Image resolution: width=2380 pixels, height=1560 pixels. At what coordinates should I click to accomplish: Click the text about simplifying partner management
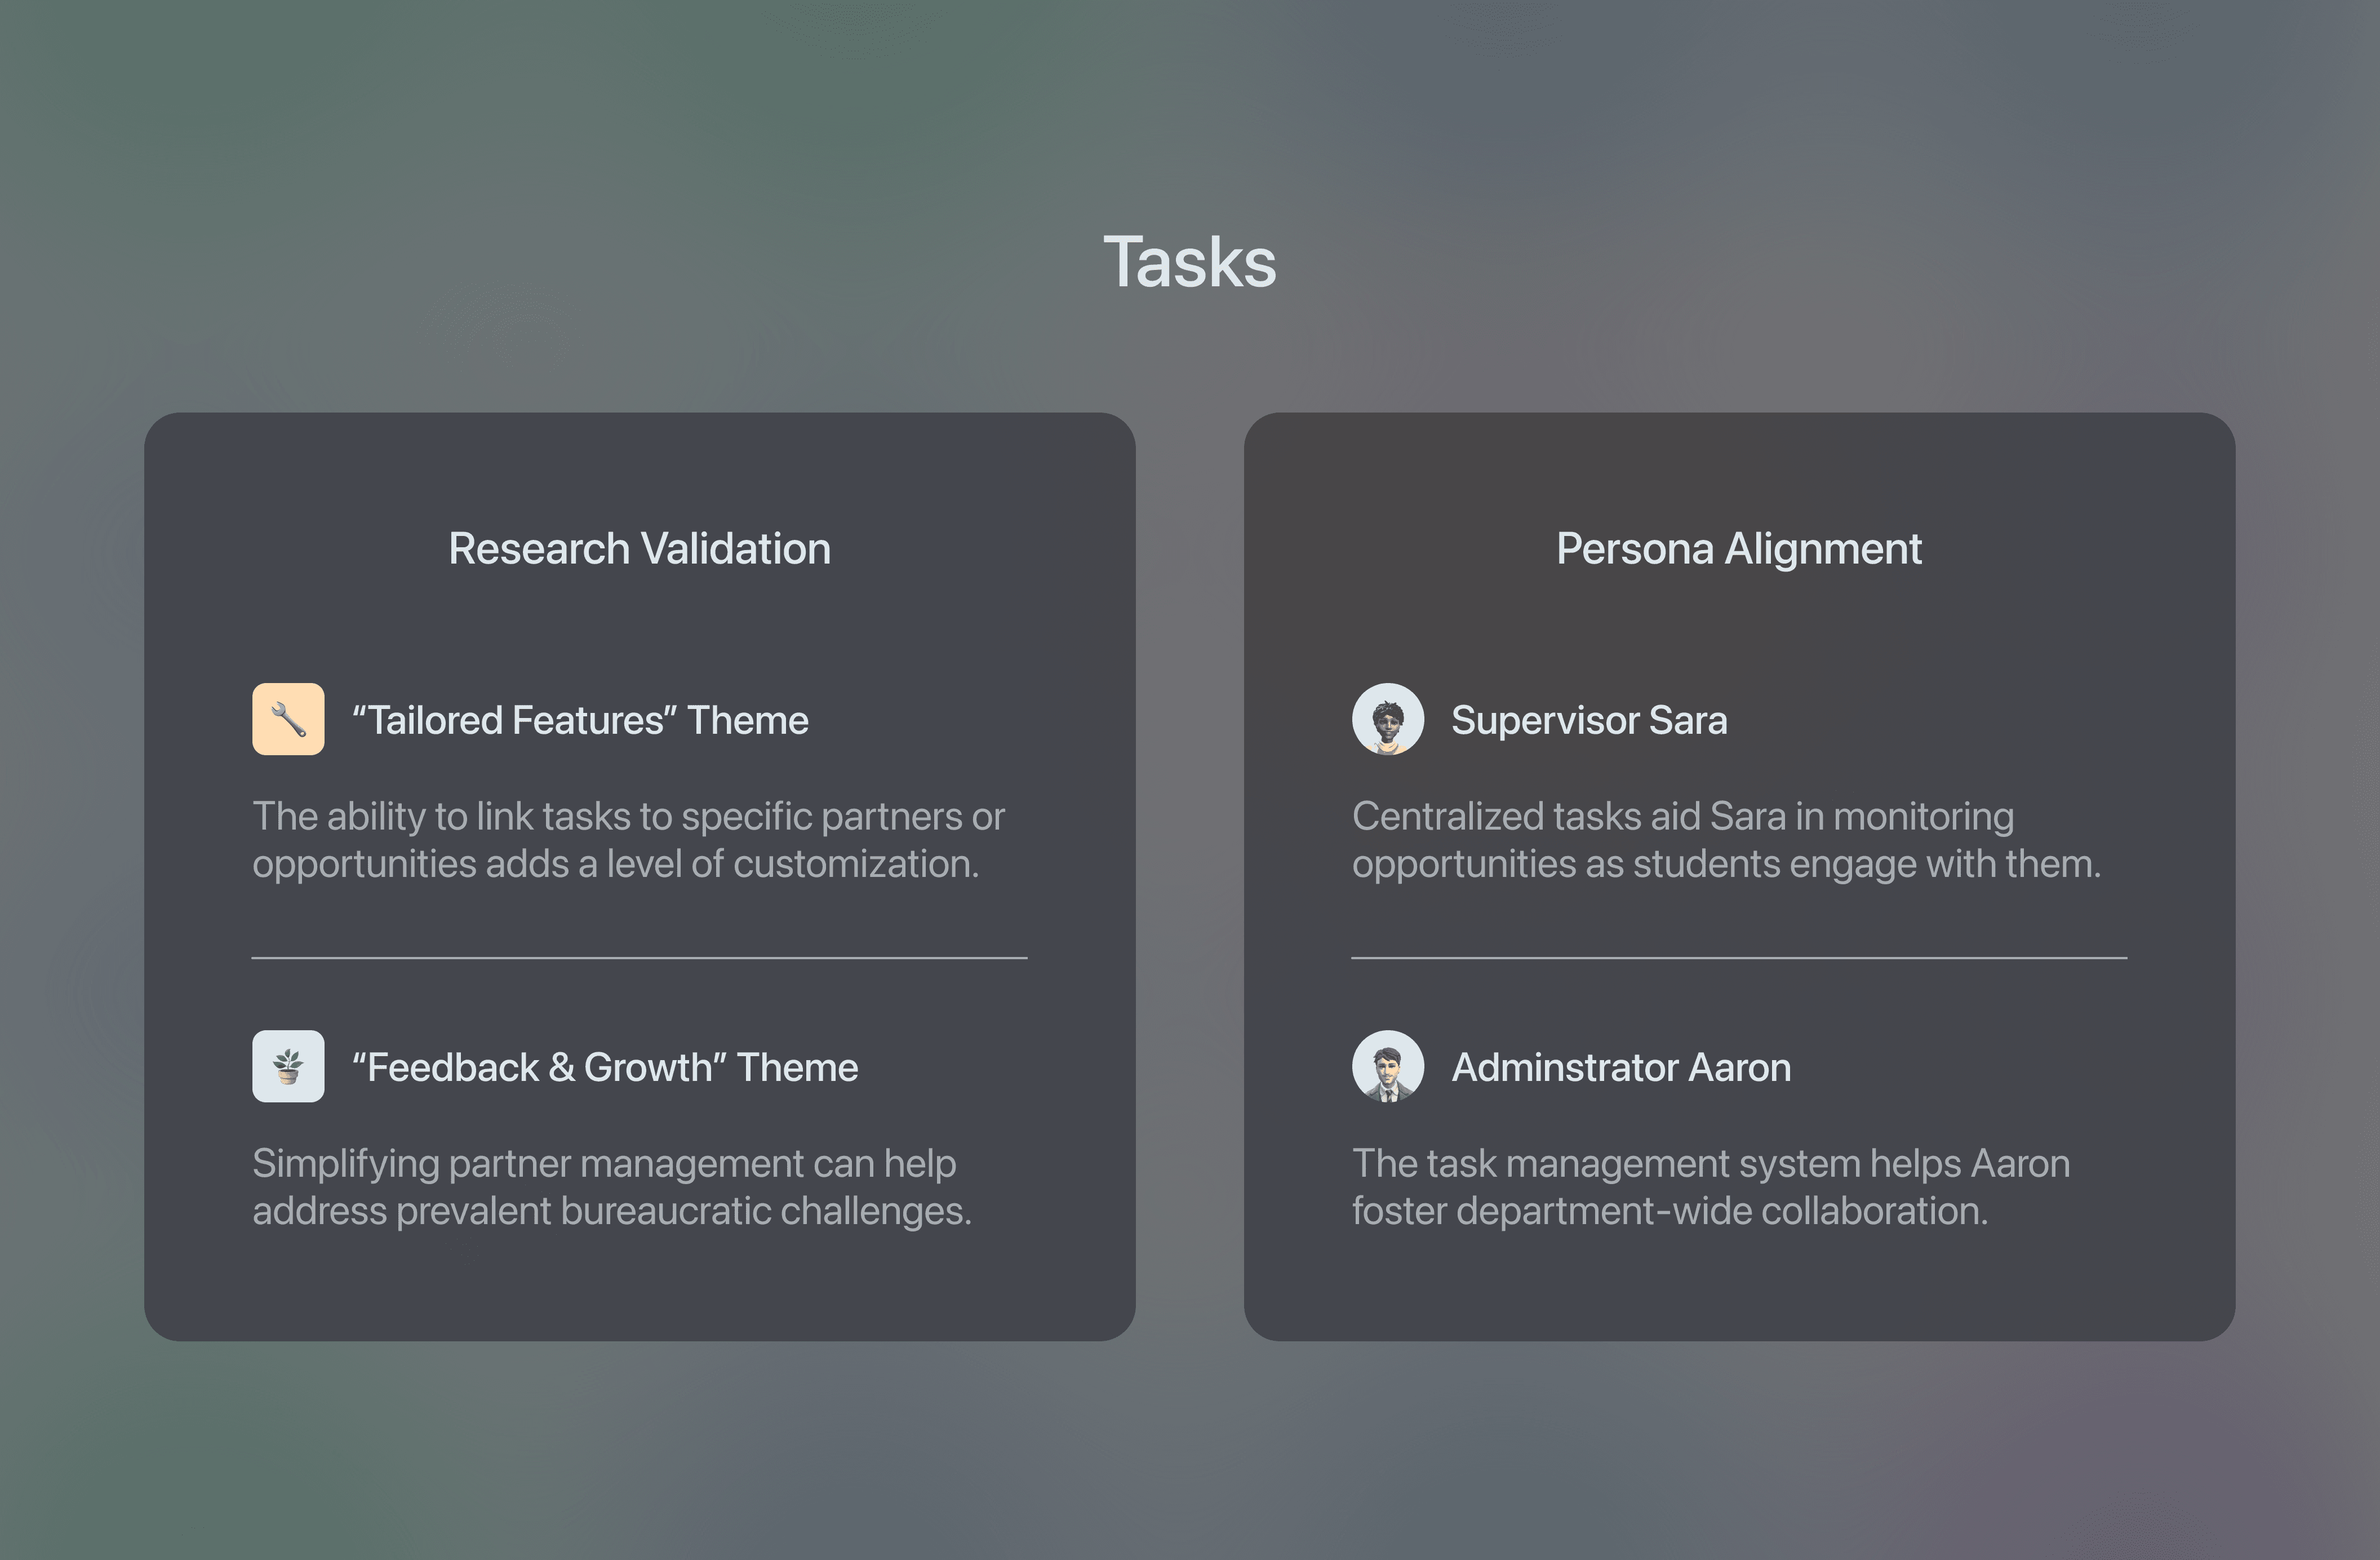click(612, 1187)
